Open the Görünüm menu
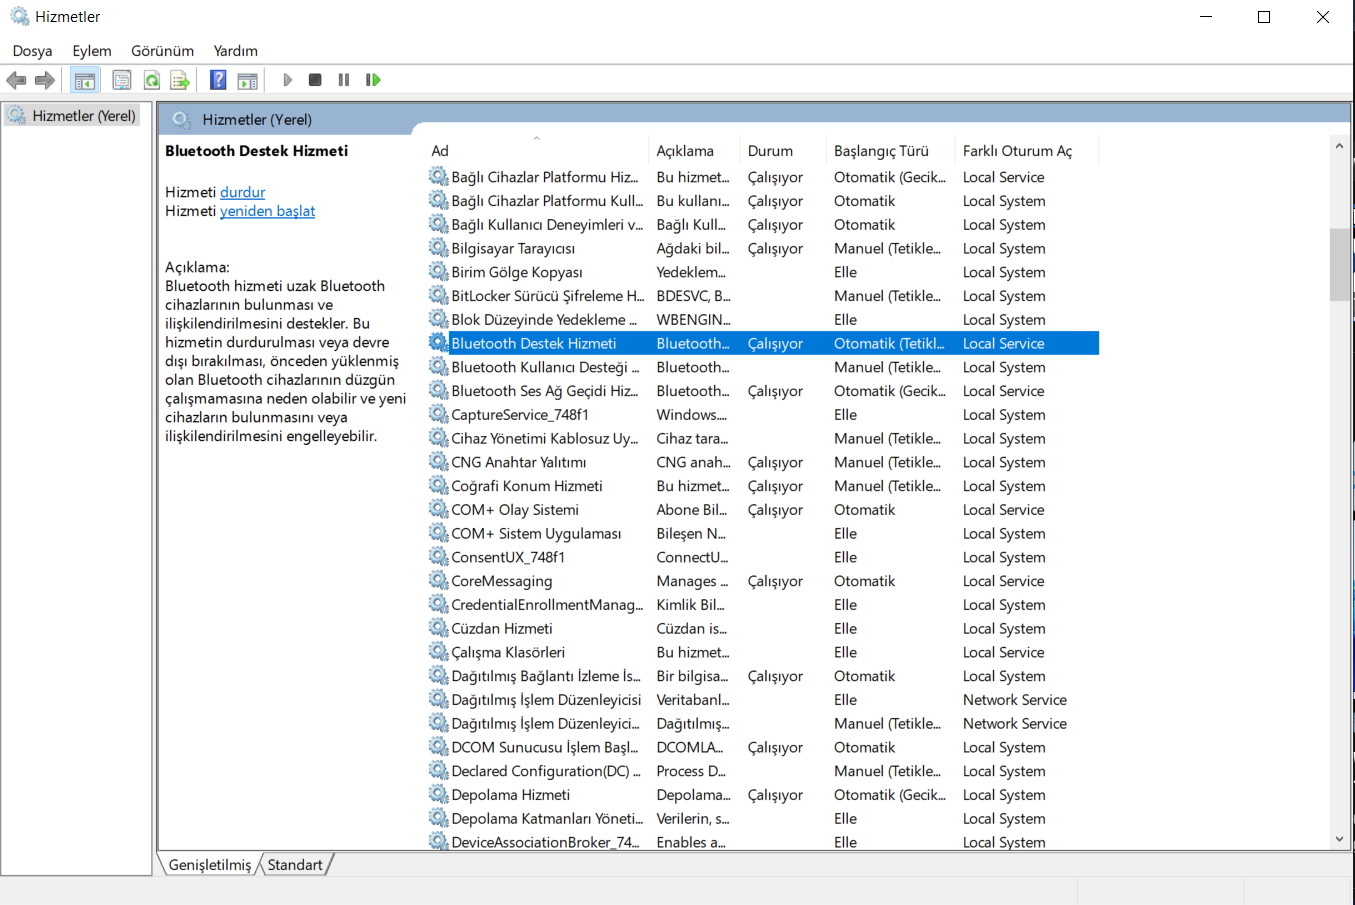The height and width of the screenshot is (905, 1355). [x=162, y=51]
